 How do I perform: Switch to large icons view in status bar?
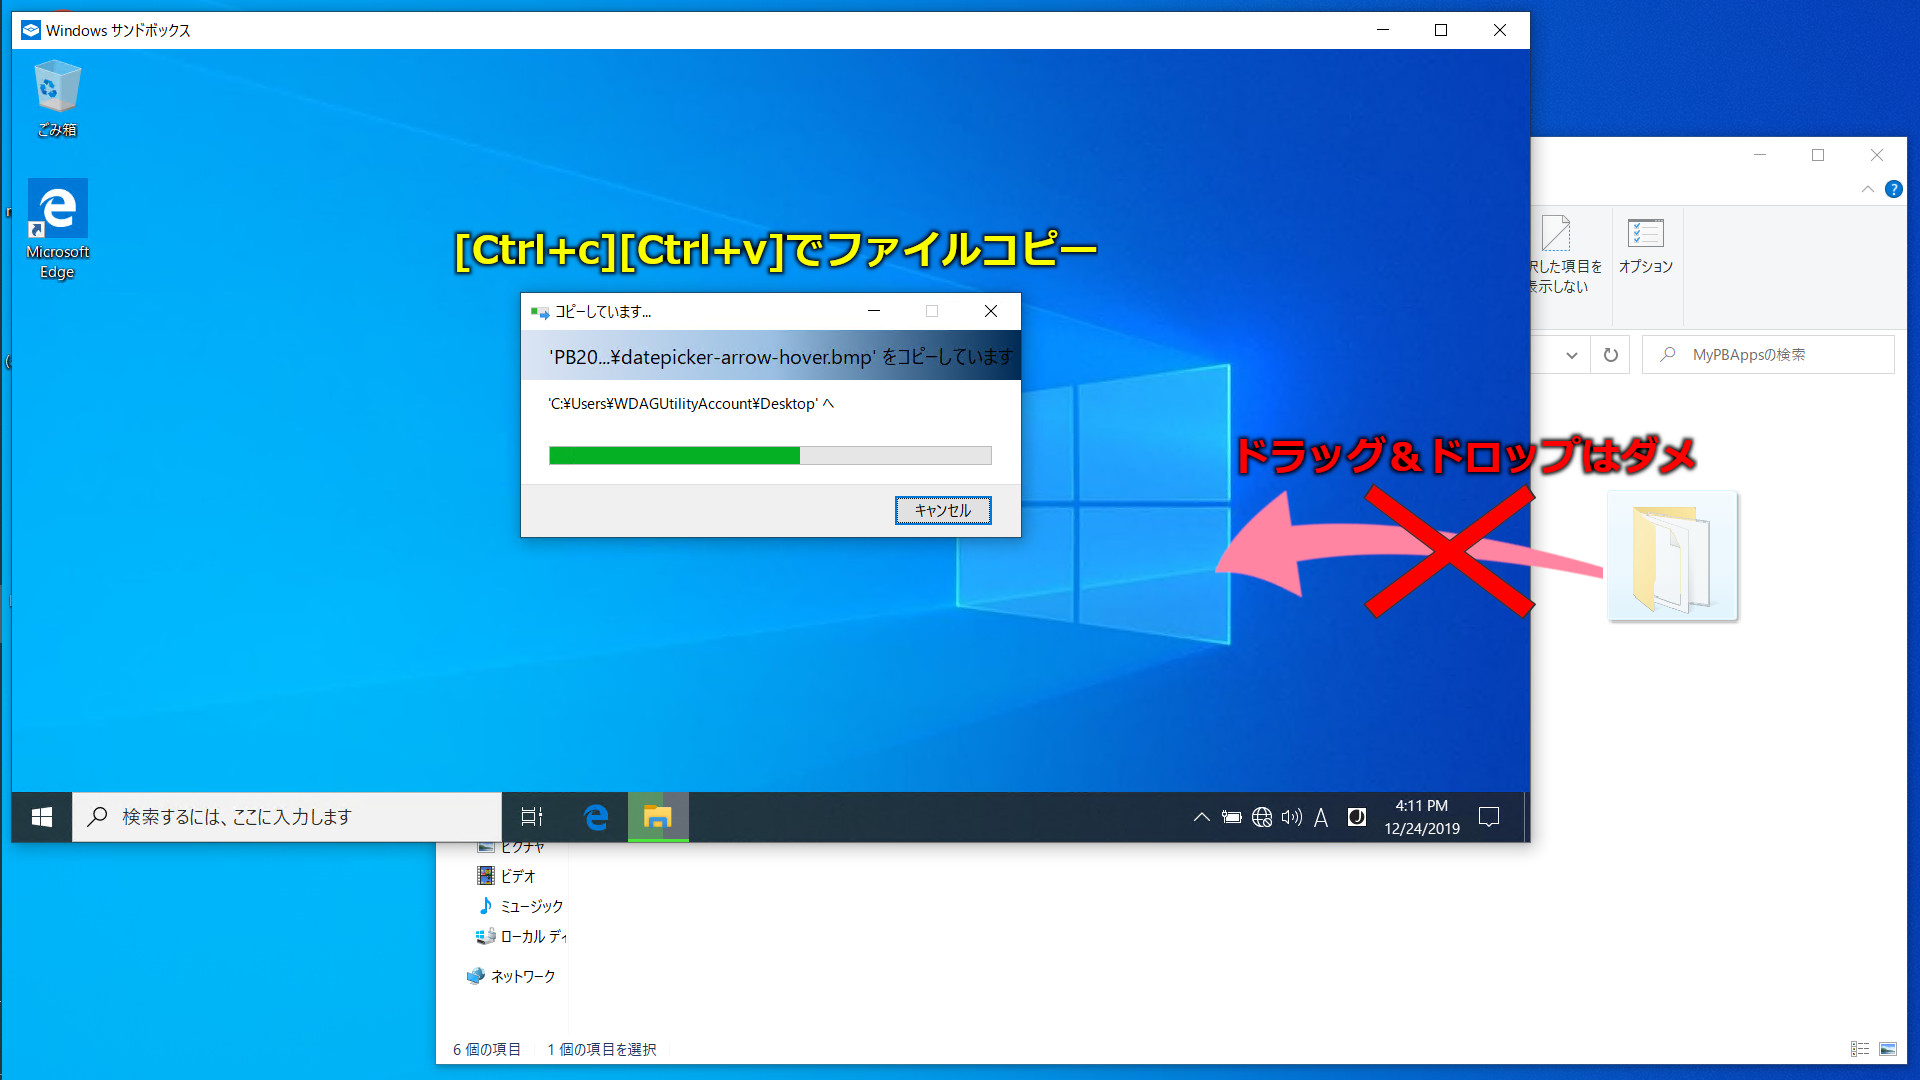coord(1888,1049)
